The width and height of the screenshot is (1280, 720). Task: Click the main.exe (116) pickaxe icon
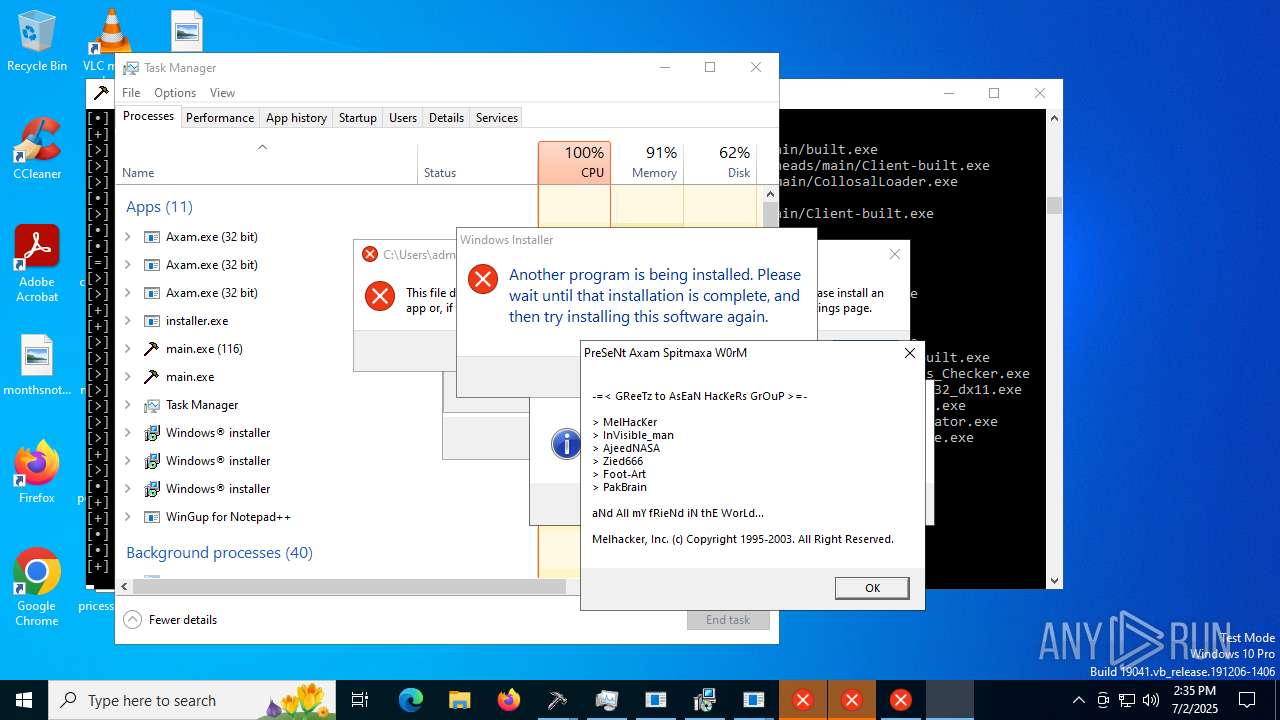pos(152,349)
